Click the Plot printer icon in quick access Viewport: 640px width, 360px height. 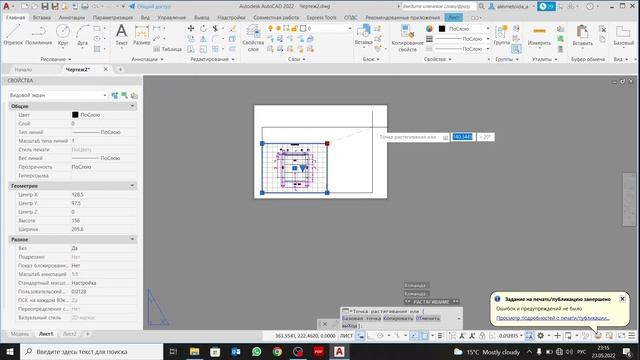[x=84, y=7]
